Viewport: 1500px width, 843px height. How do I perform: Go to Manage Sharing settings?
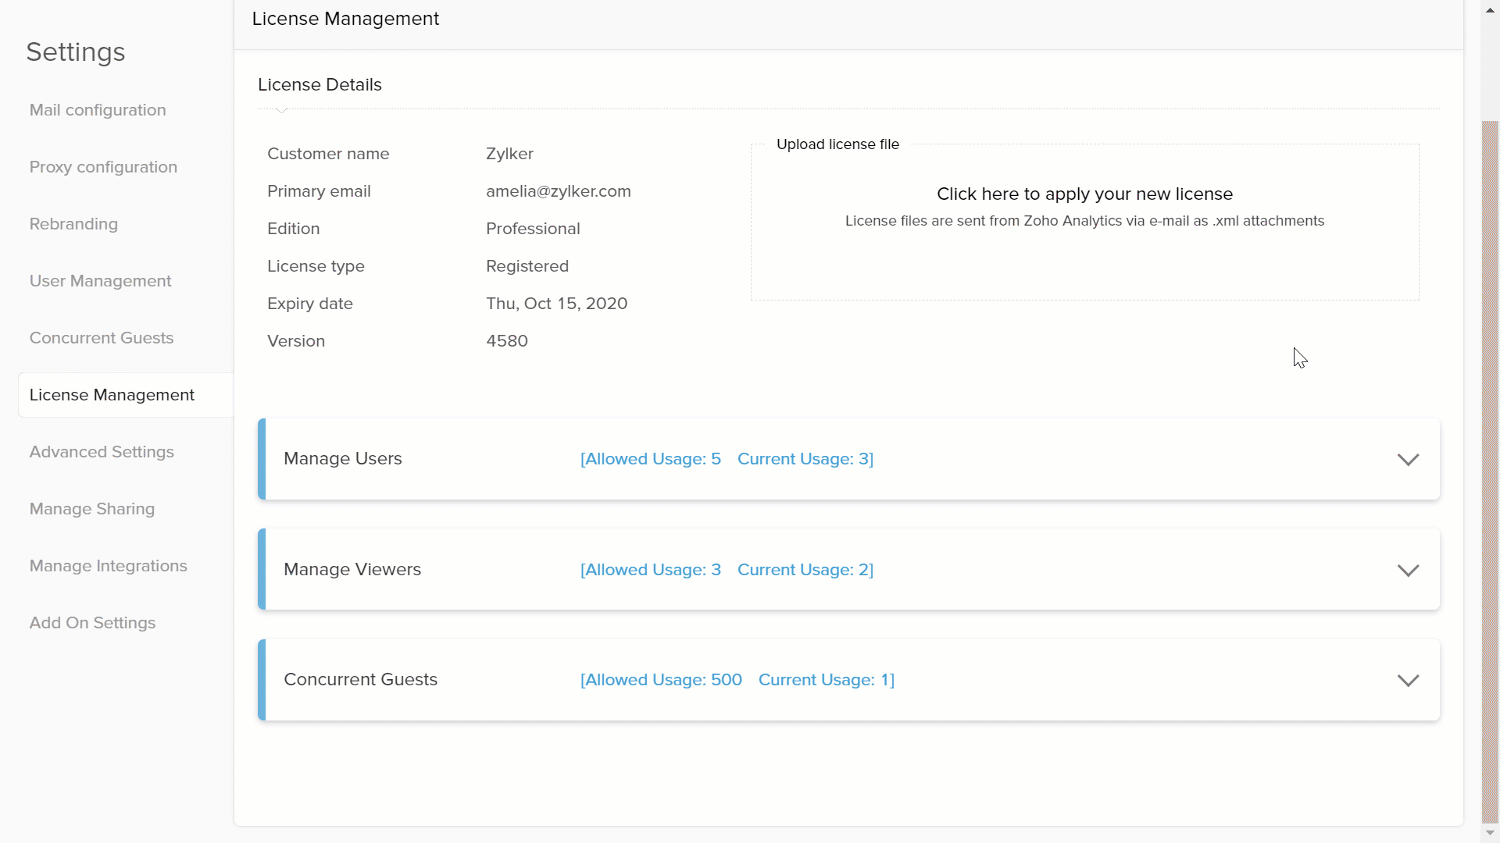[x=92, y=509]
